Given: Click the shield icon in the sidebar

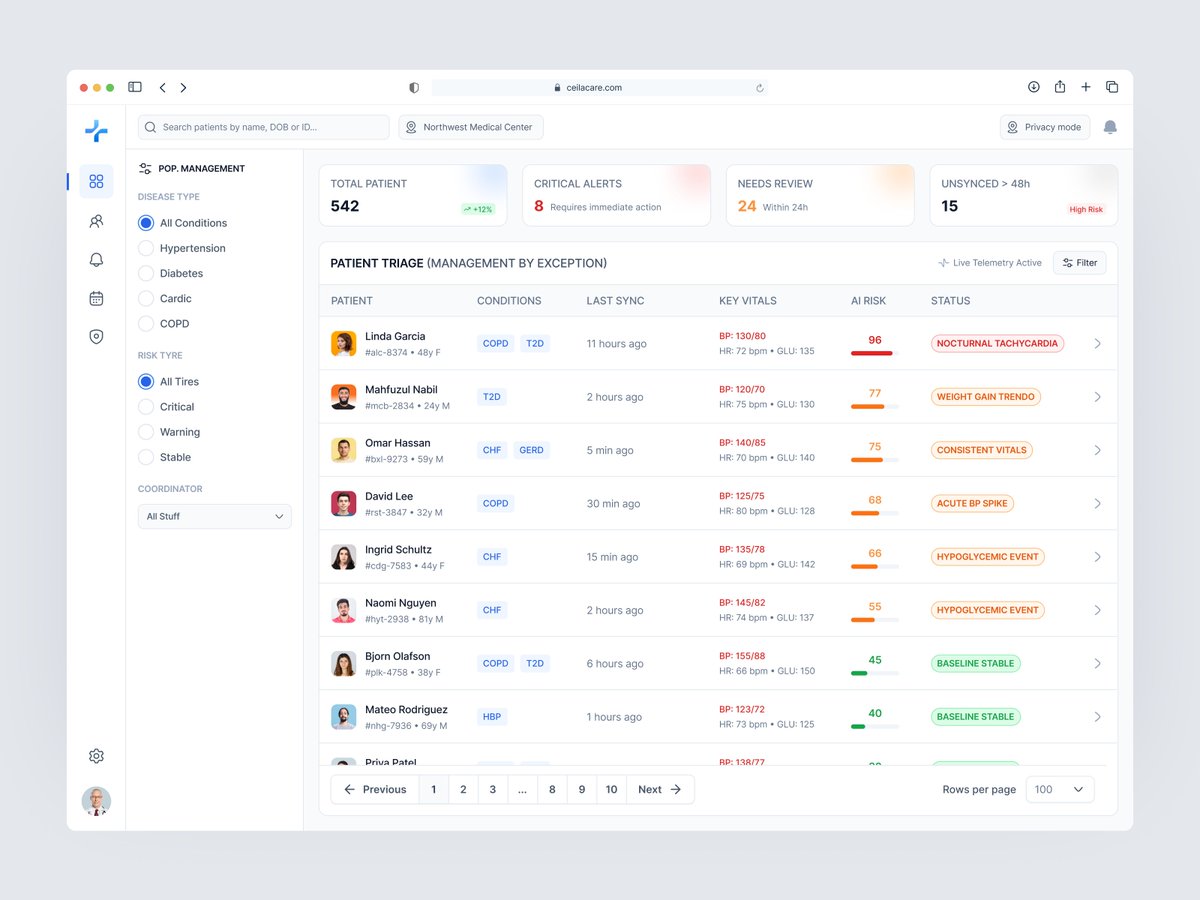Looking at the screenshot, I should coord(96,336).
